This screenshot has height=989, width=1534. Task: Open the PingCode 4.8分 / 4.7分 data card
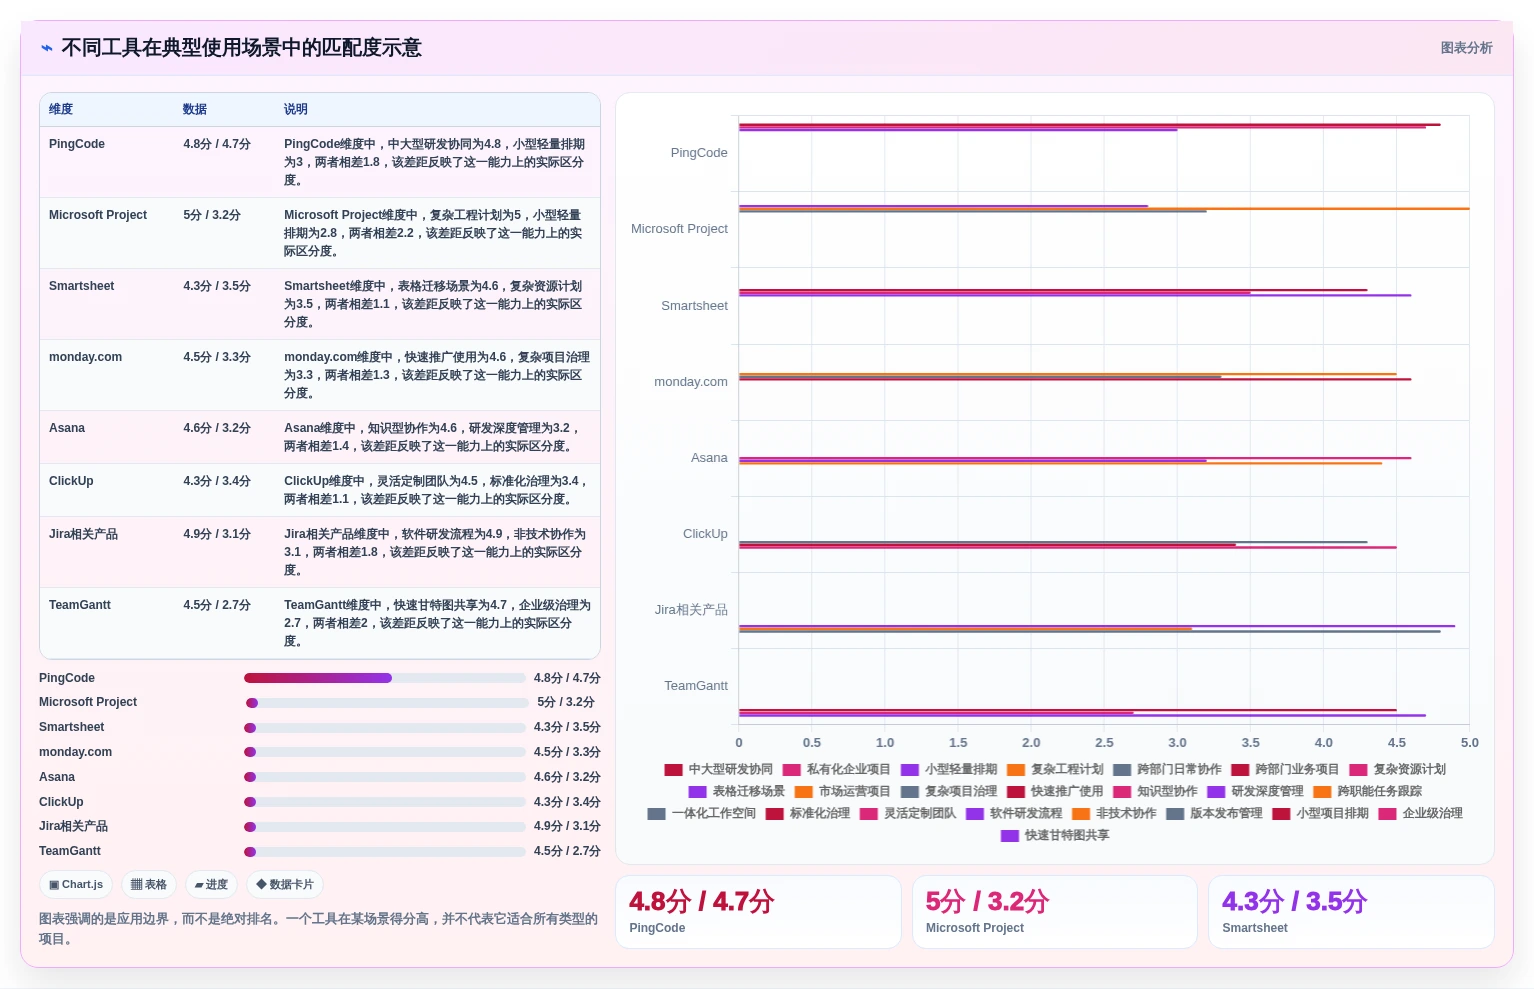pyautogui.click(x=758, y=912)
